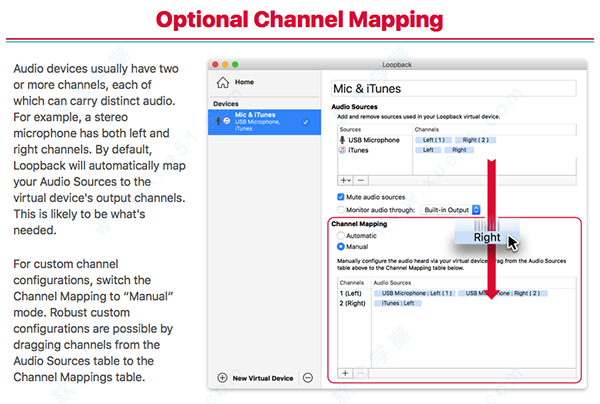Edit the Mic & iTunes name field
The width and height of the screenshot is (600, 404).
(454, 88)
